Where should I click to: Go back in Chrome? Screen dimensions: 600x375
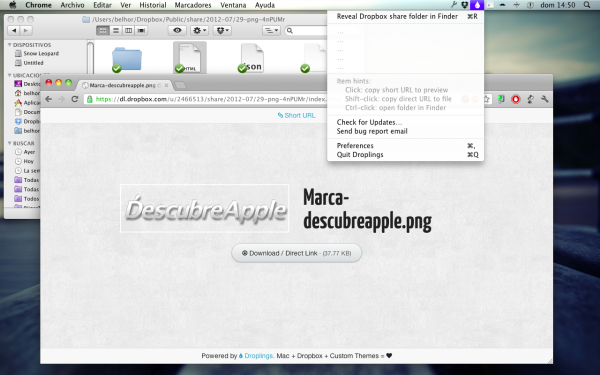pyautogui.click(x=49, y=99)
